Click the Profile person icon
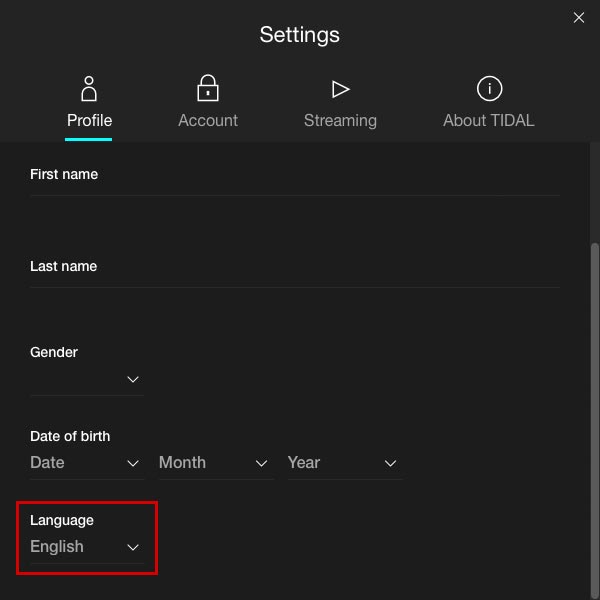The height and width of the screenshot is (600, 600). 89,89
